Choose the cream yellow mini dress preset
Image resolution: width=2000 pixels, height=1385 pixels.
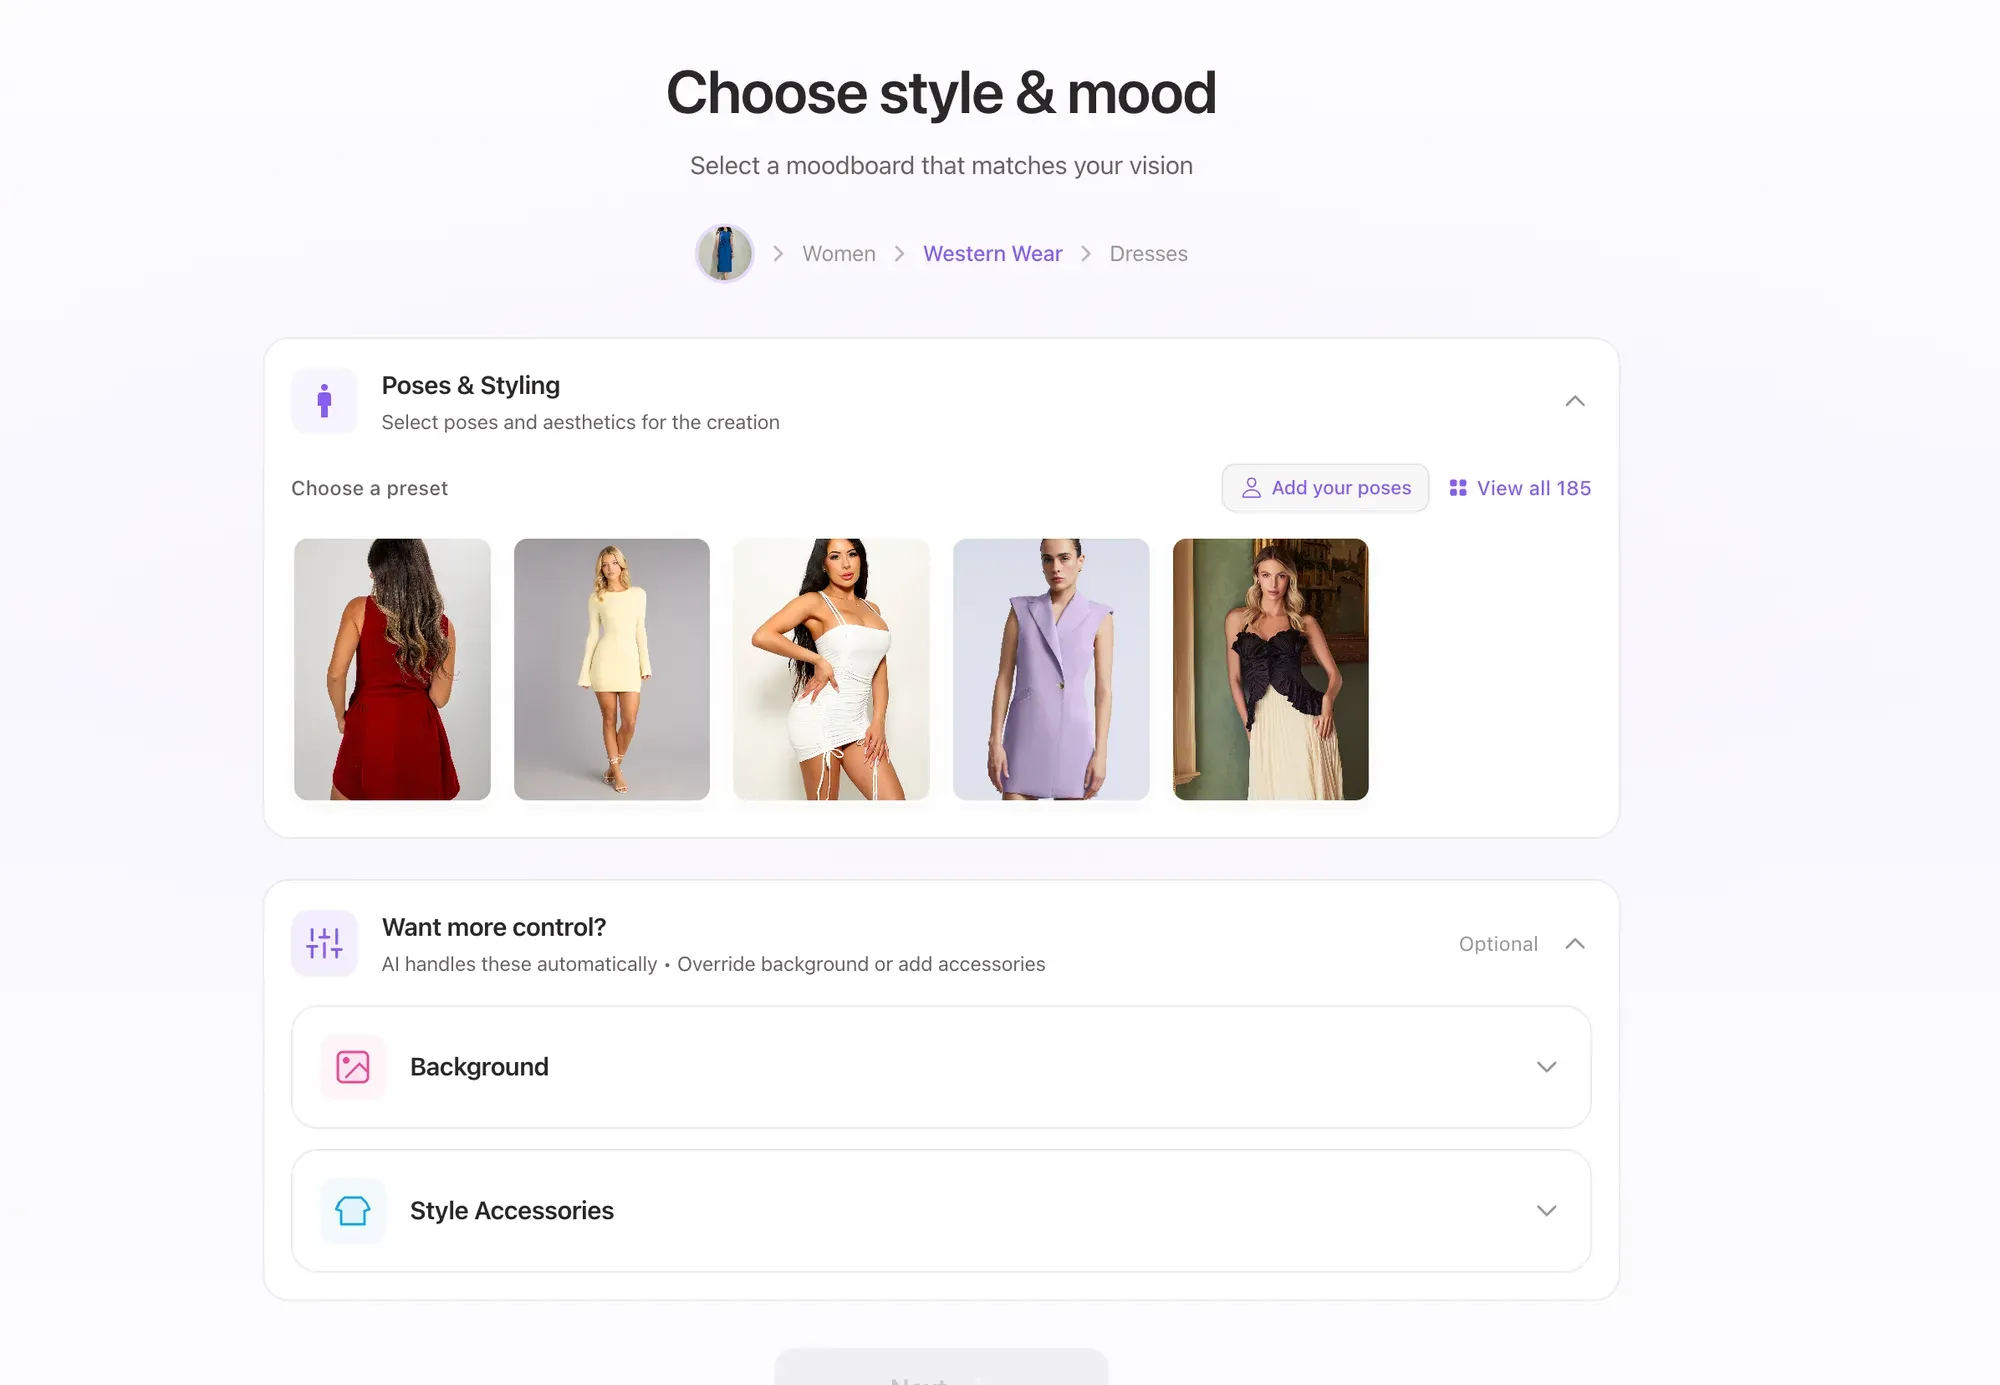point(612,669)
